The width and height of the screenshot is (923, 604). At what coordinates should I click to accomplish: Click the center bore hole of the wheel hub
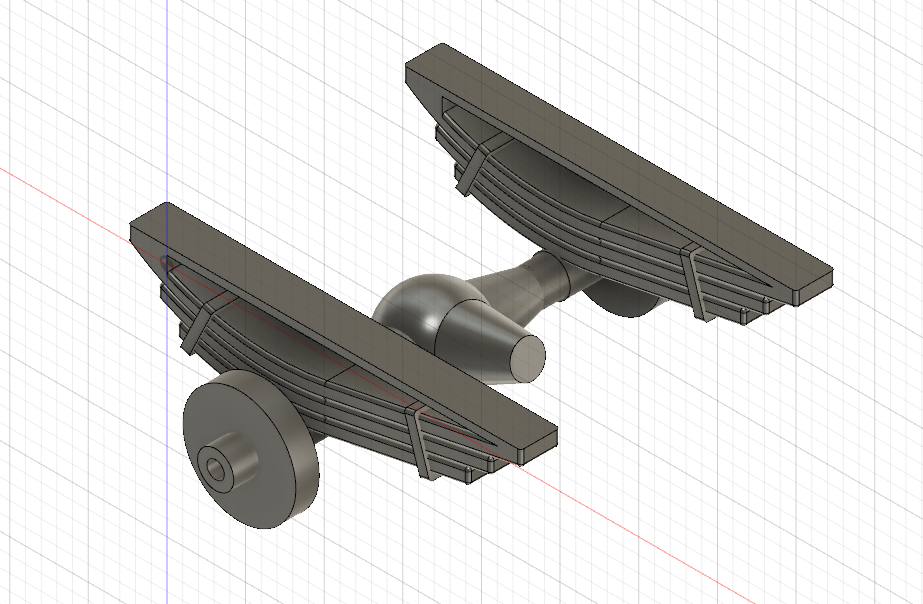point(217,469)
